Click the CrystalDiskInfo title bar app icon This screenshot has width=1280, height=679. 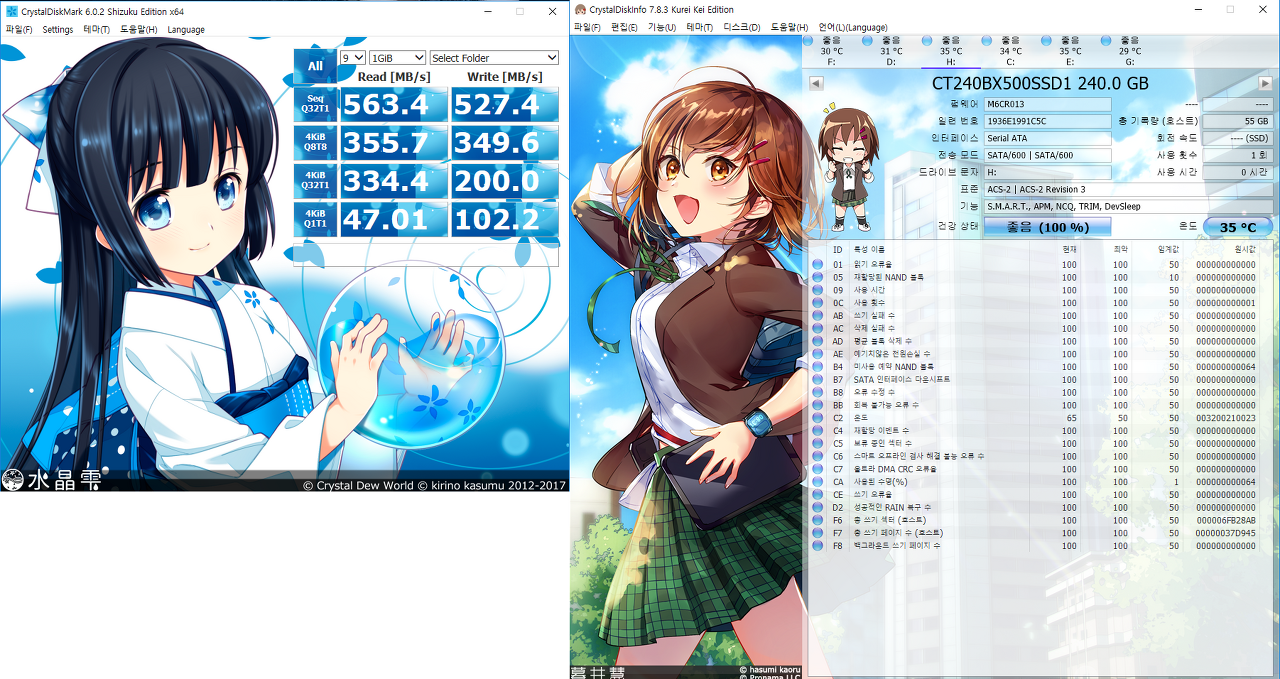580,10
